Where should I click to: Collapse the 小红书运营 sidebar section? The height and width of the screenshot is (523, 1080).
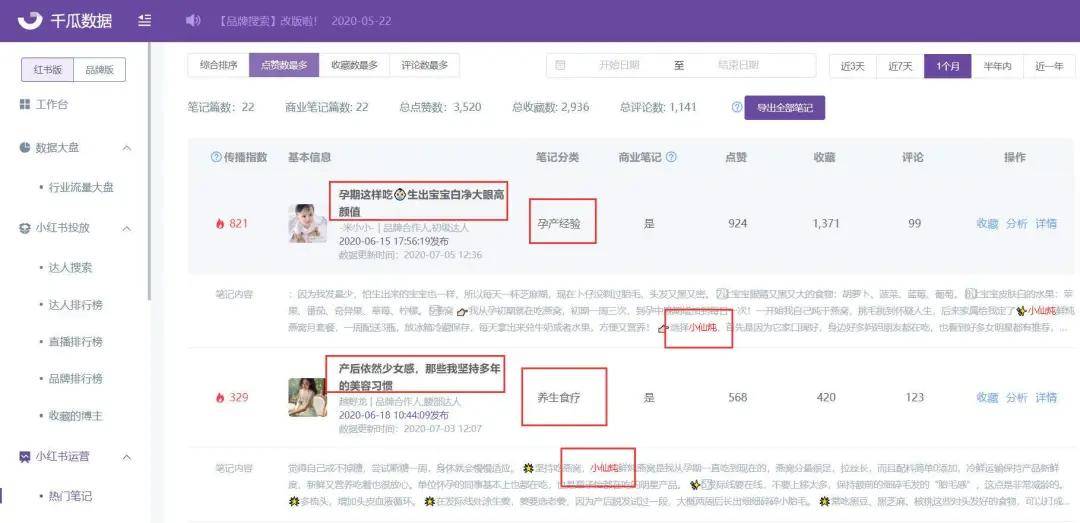127,456
